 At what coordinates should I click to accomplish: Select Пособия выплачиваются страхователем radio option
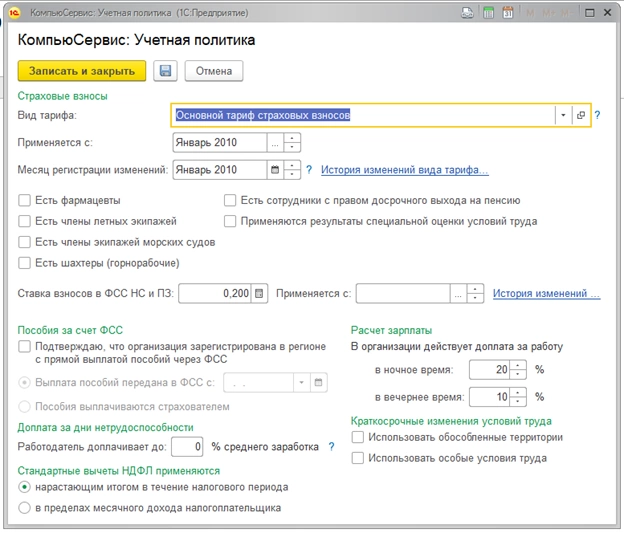click(x=24, y=407)
